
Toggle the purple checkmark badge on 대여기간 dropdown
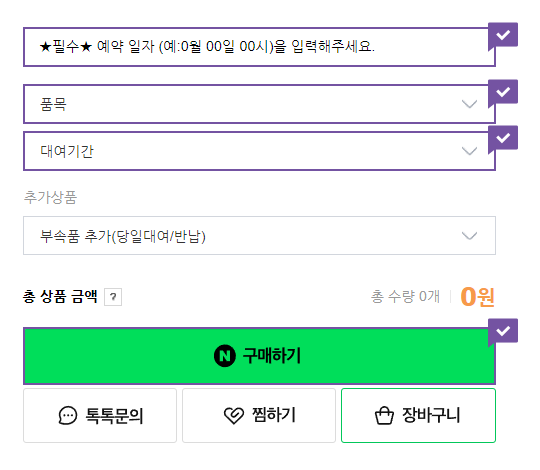503,138
